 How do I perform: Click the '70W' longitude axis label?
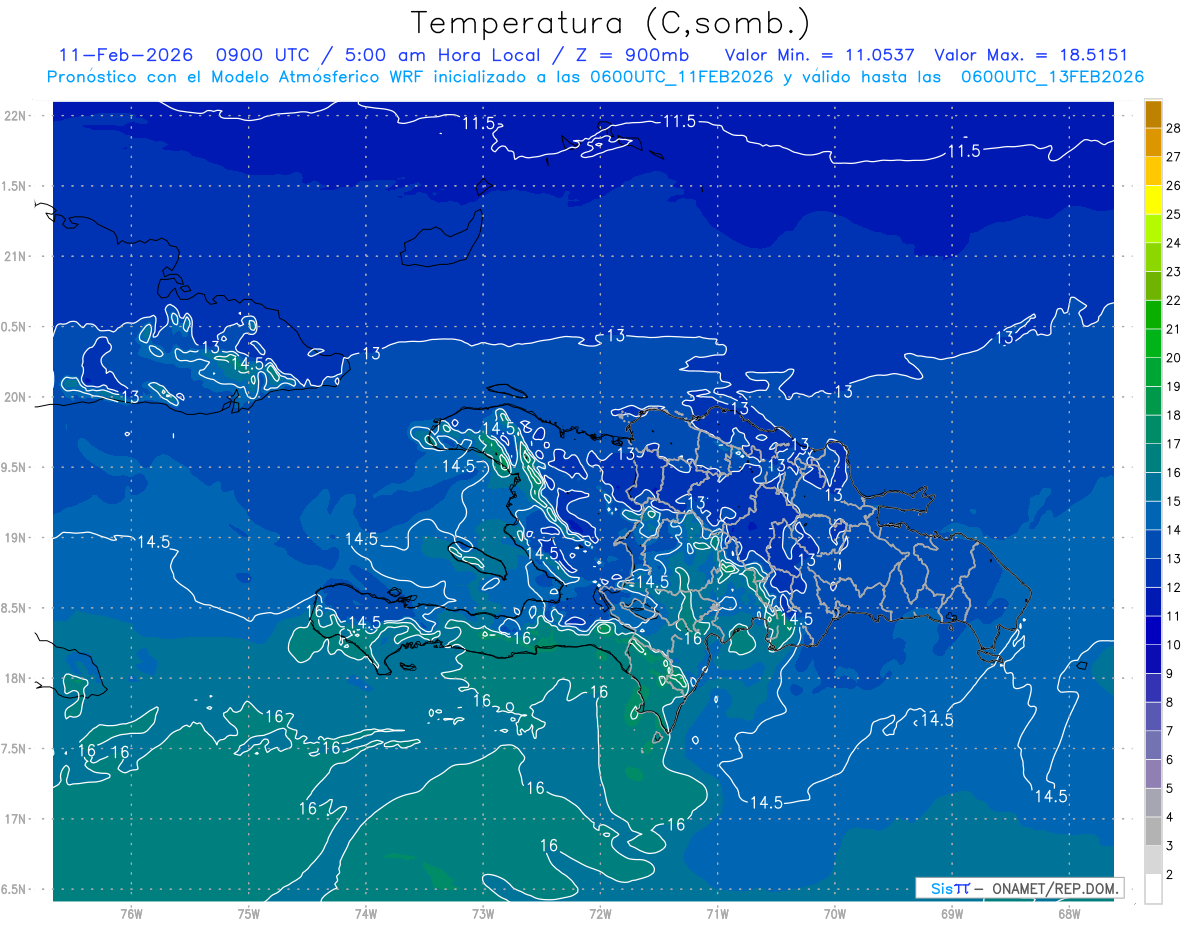(835, 913)
